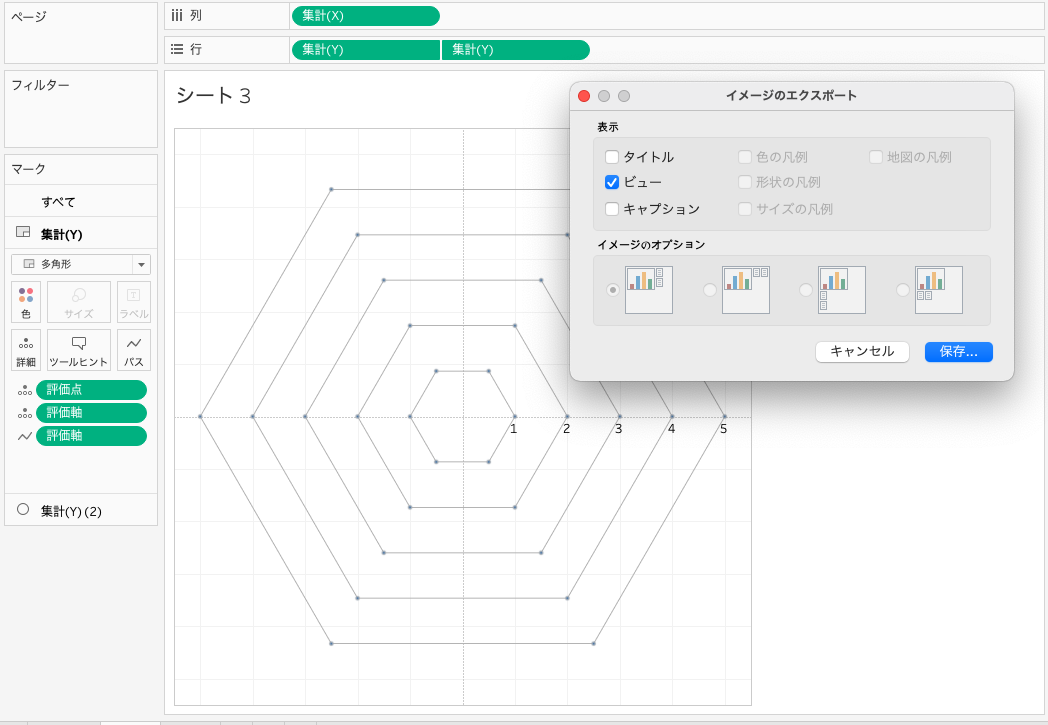Expand the 集計(Y) marks card section
The image size is (1048, 725).
(x=62, y=234)
